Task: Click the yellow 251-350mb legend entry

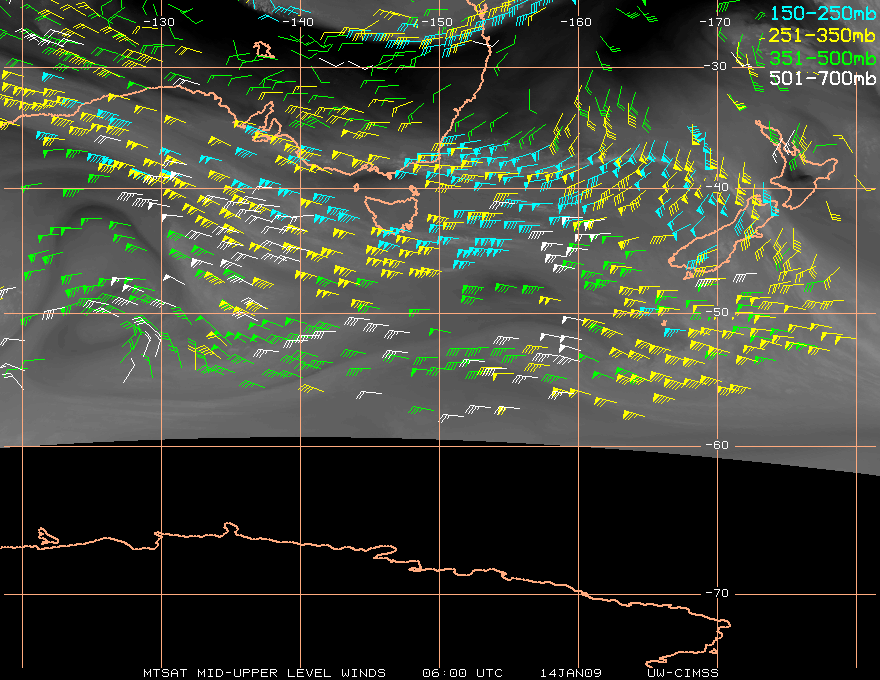Action: click(822, 35)
